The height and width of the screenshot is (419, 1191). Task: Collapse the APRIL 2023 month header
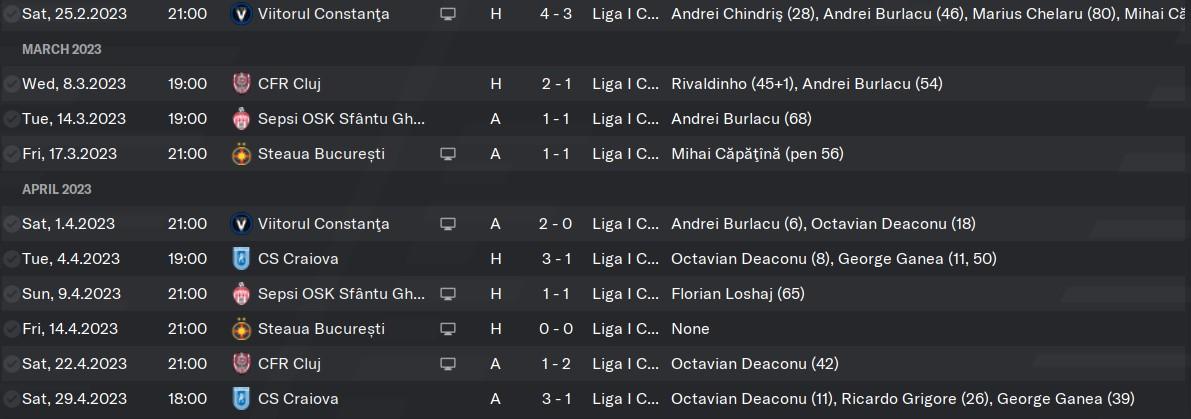(57, 189)
